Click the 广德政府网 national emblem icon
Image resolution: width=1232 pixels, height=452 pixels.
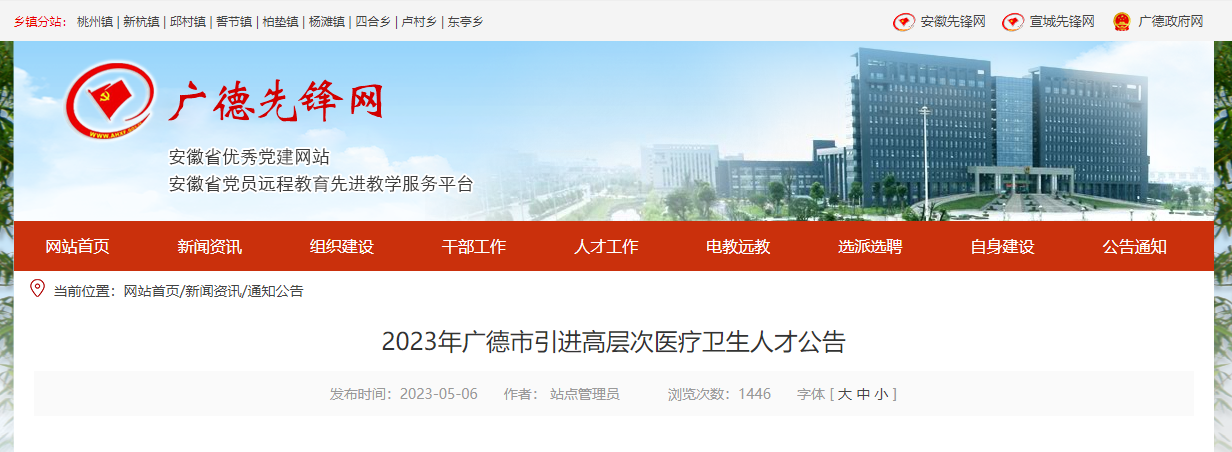coord(1122,21)
